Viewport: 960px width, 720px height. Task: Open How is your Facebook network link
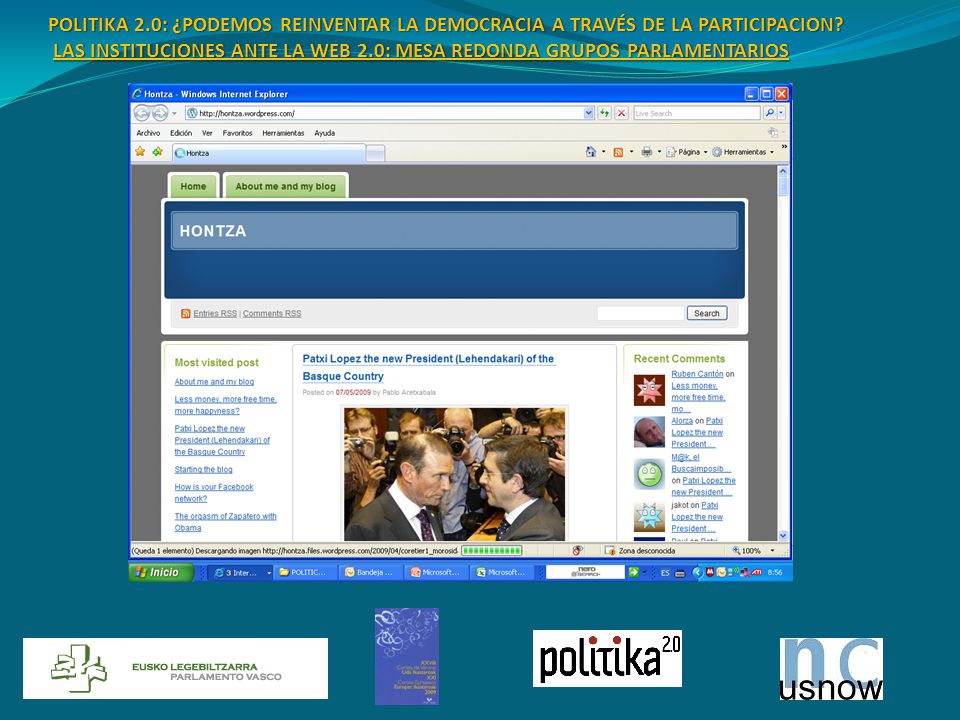pos(214,493)
